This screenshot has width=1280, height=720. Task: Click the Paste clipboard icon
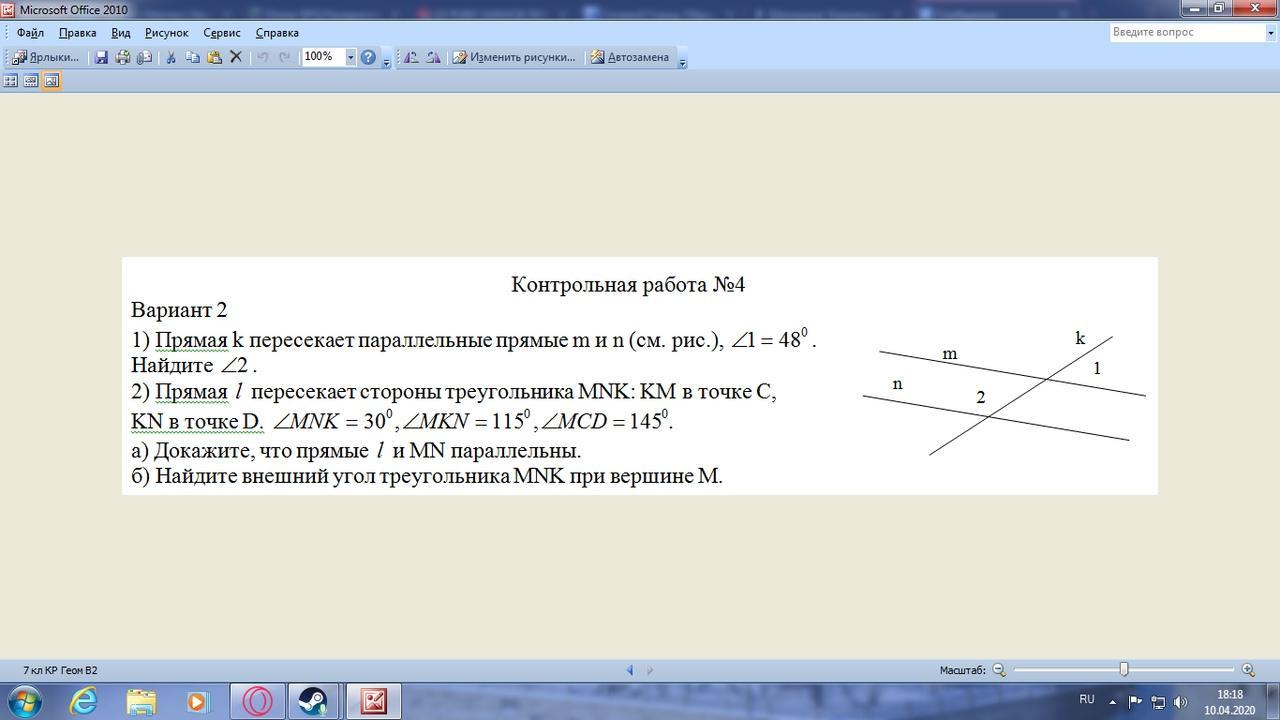[x=214, y=57]
